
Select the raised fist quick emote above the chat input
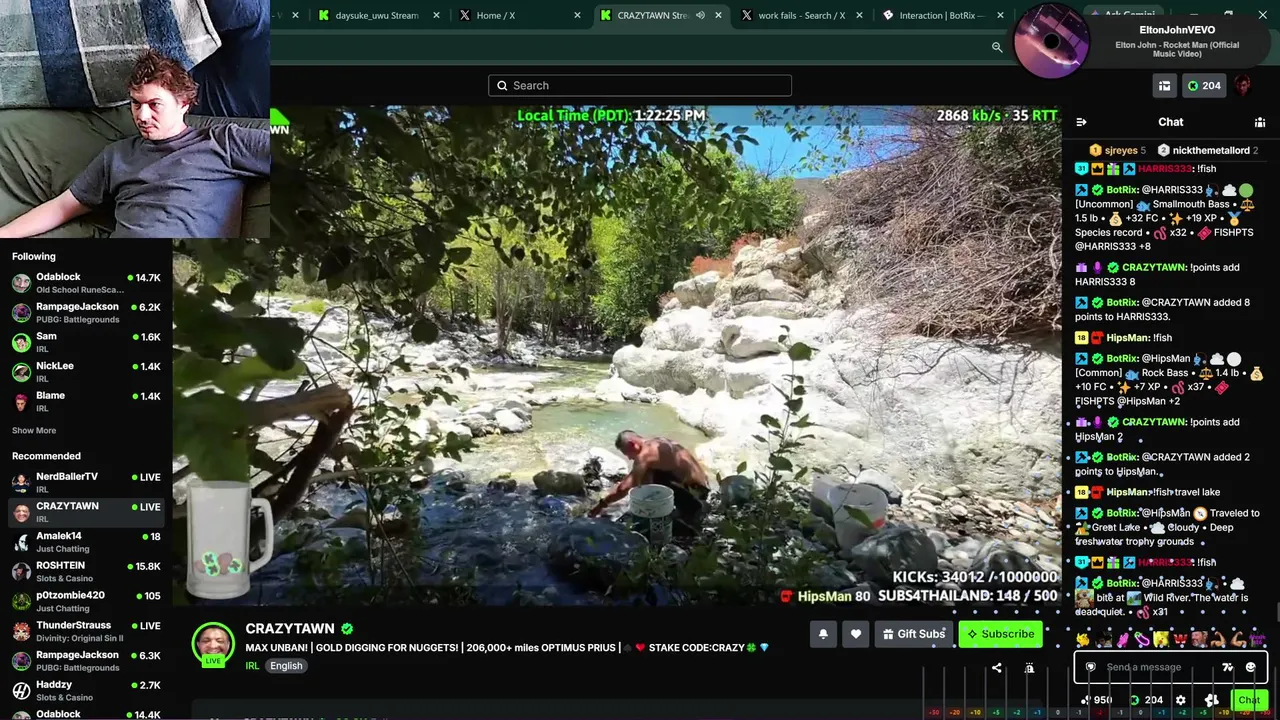pos(1123,638)
